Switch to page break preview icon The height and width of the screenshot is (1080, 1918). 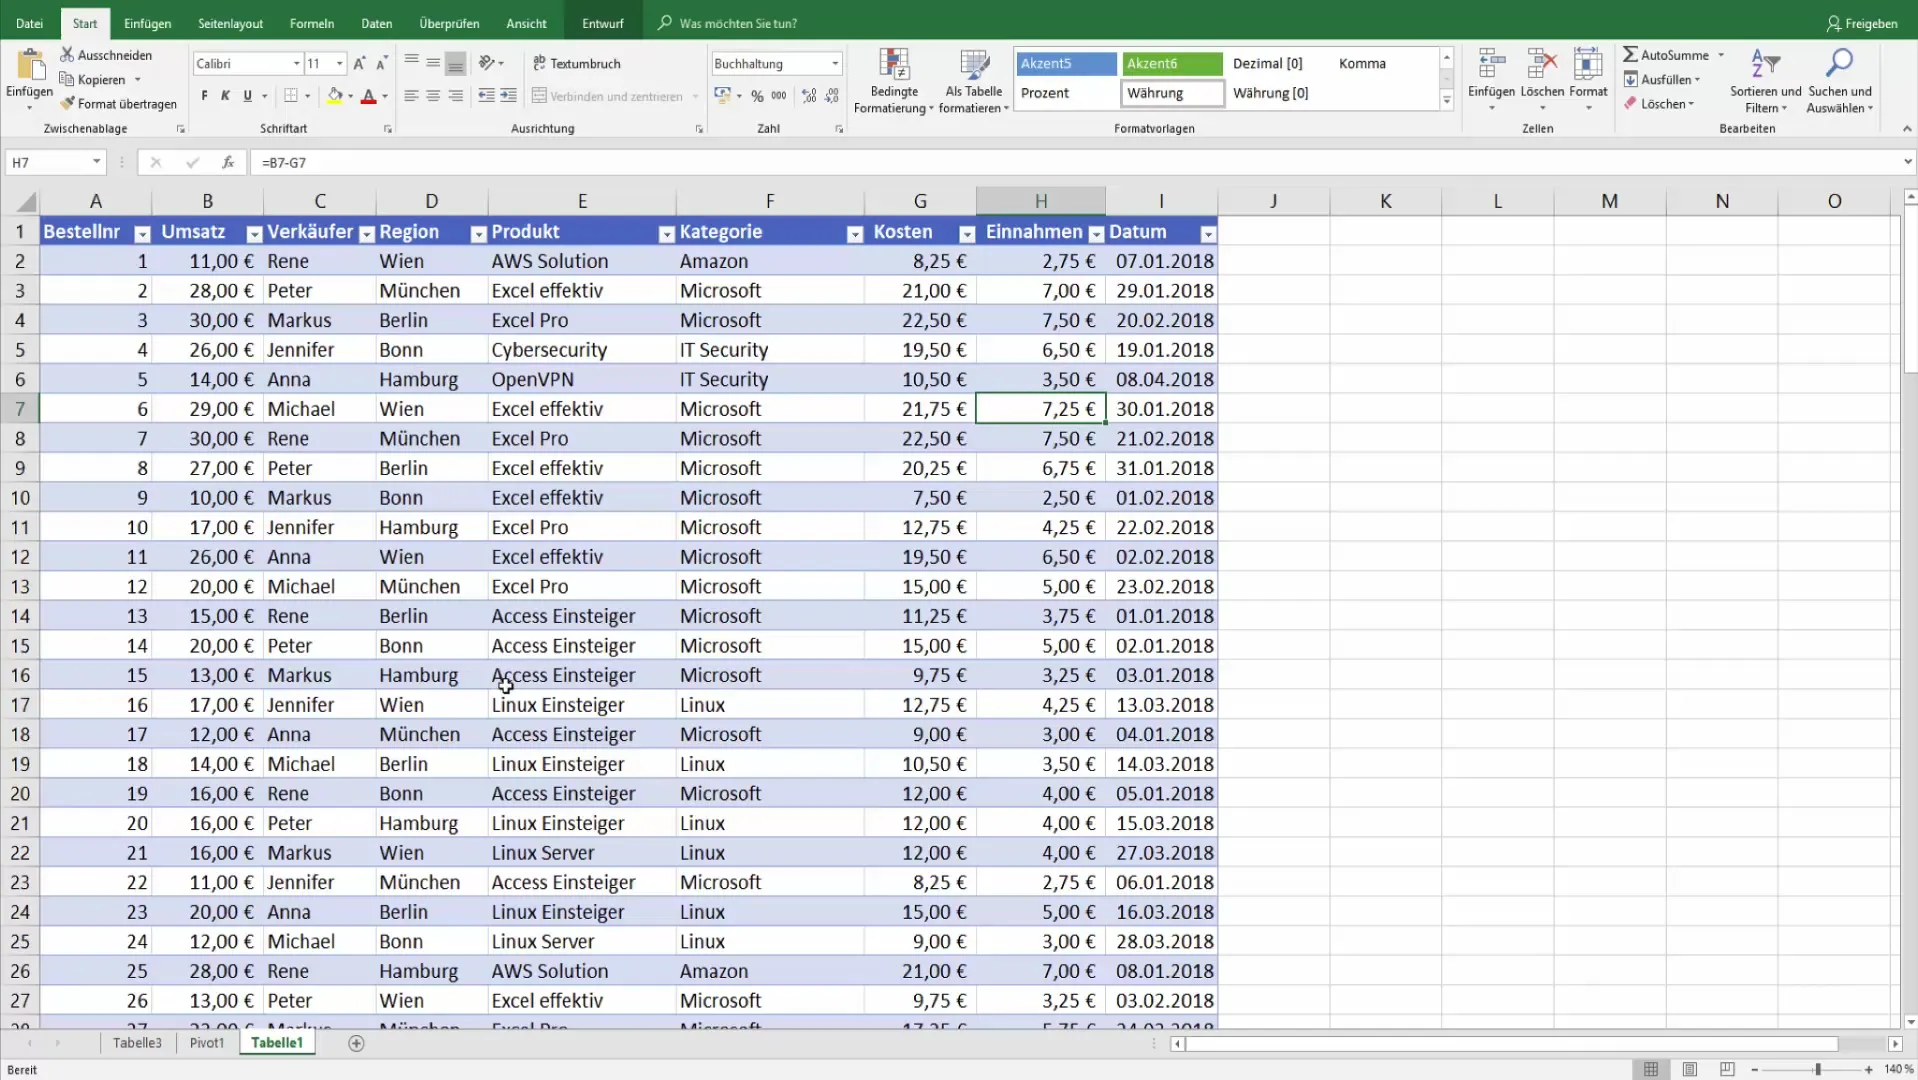[x=1727, y=1069]
